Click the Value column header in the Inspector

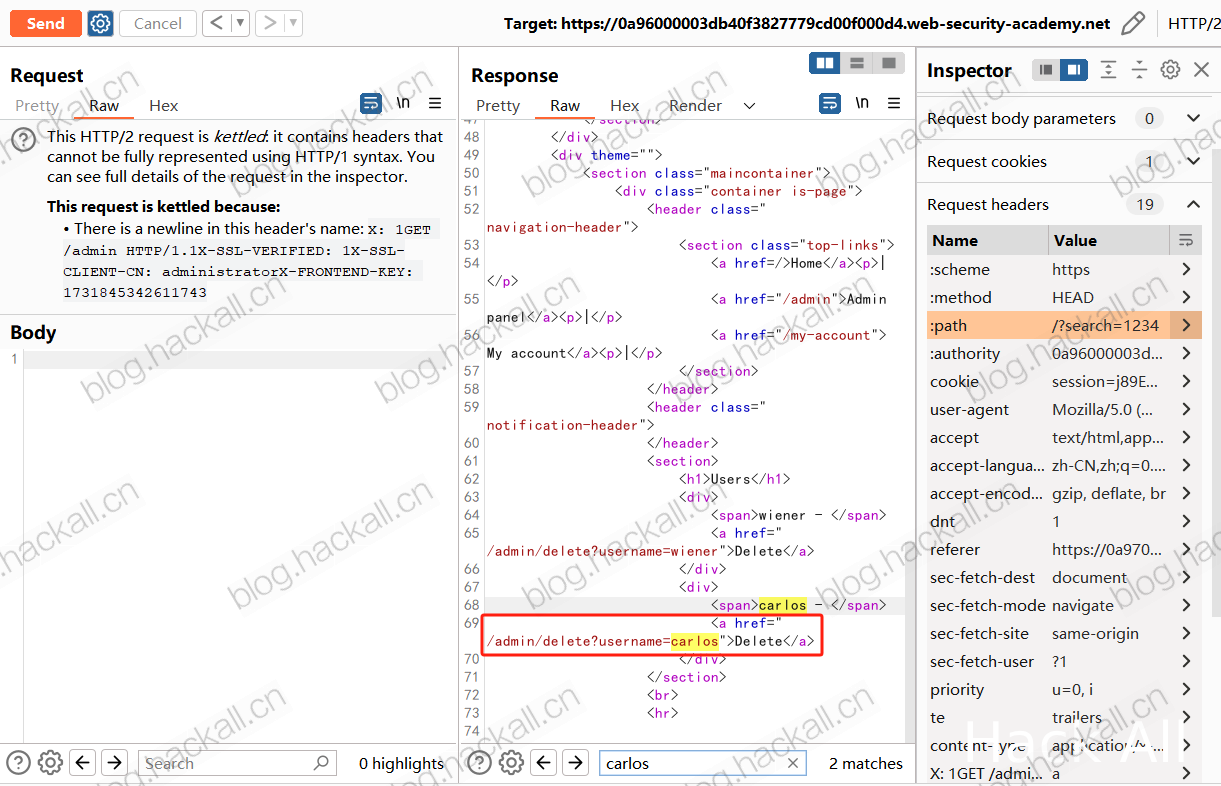coord(1108,240)
